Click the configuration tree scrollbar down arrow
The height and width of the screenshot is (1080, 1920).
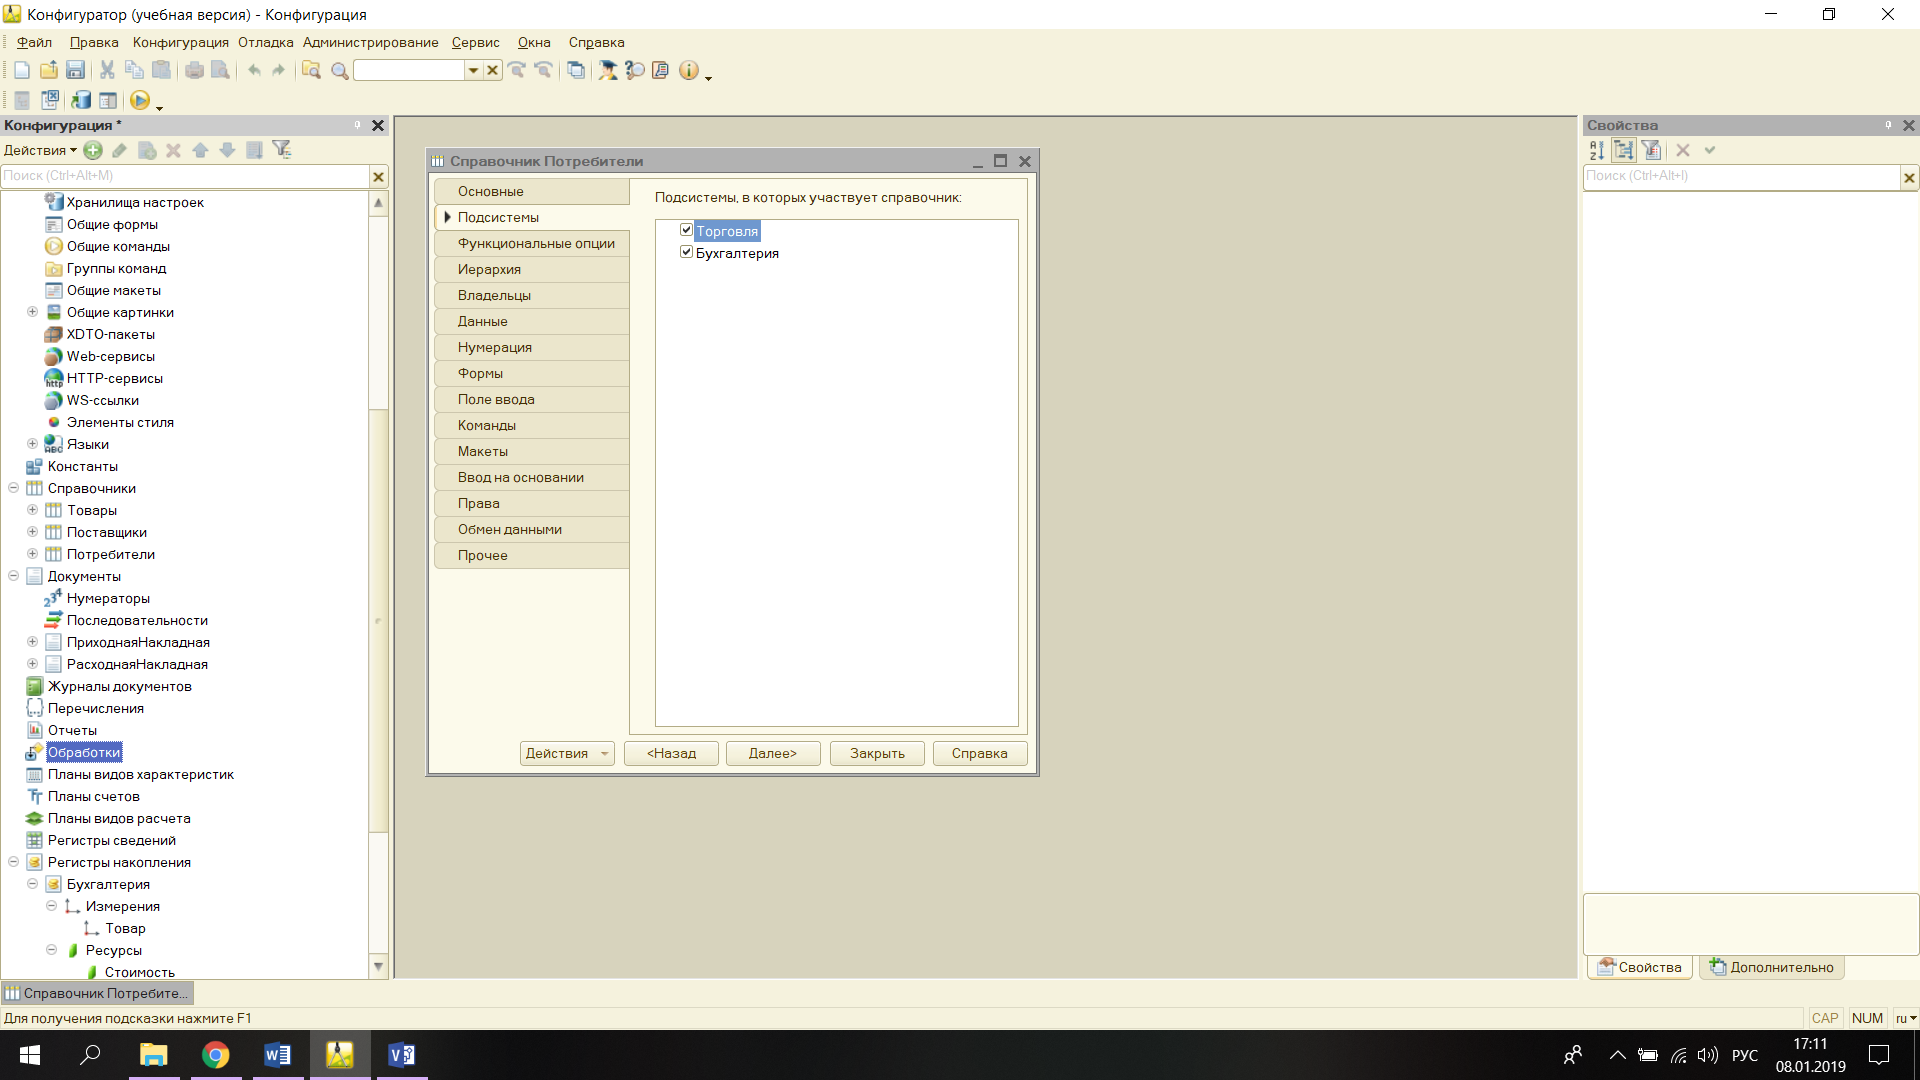pyautogui.click(x=378, y=966)
